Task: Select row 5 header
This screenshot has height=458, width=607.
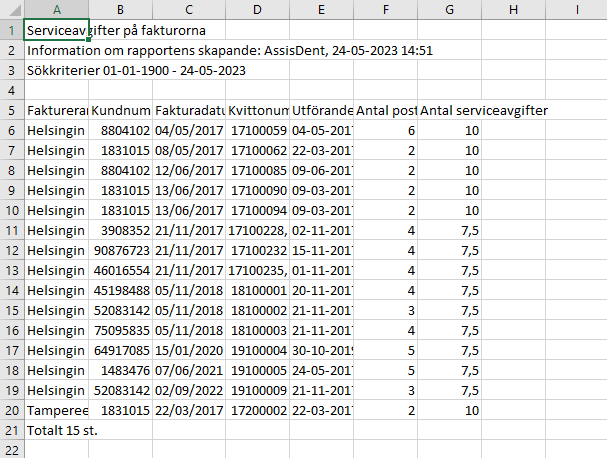Action: (12, 111)
